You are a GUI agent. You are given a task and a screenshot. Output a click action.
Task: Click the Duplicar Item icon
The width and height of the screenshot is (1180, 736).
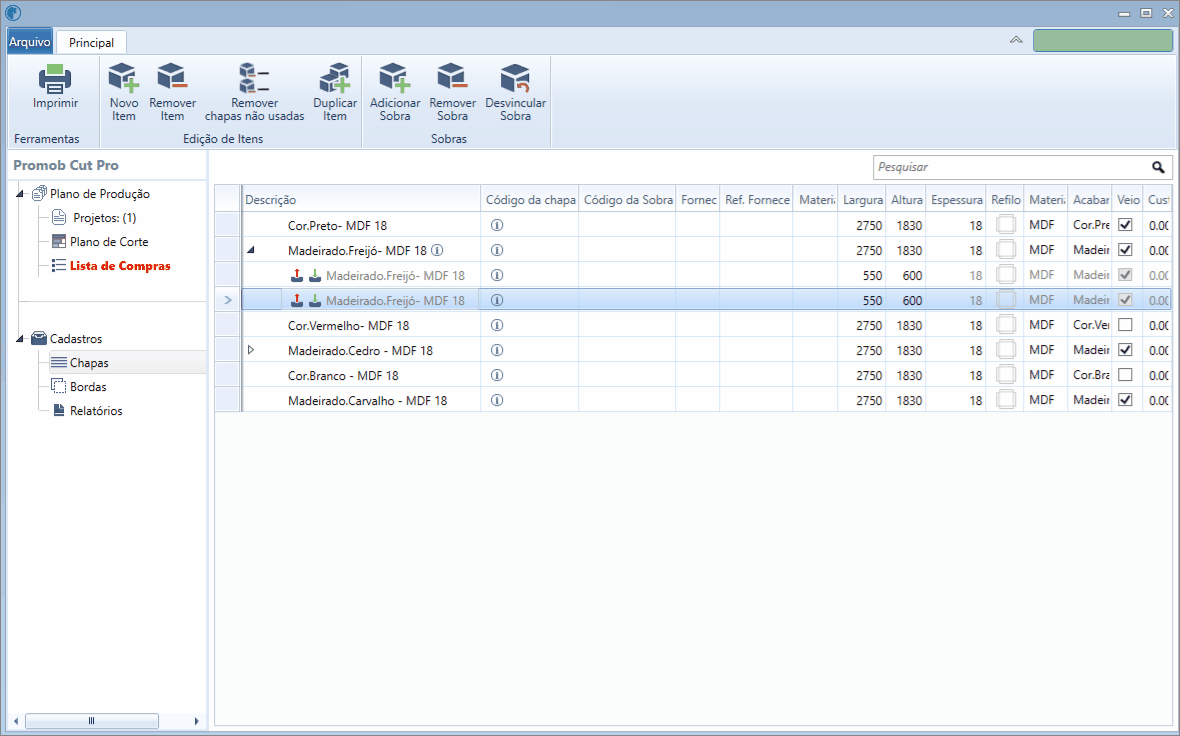click(335, 78)
